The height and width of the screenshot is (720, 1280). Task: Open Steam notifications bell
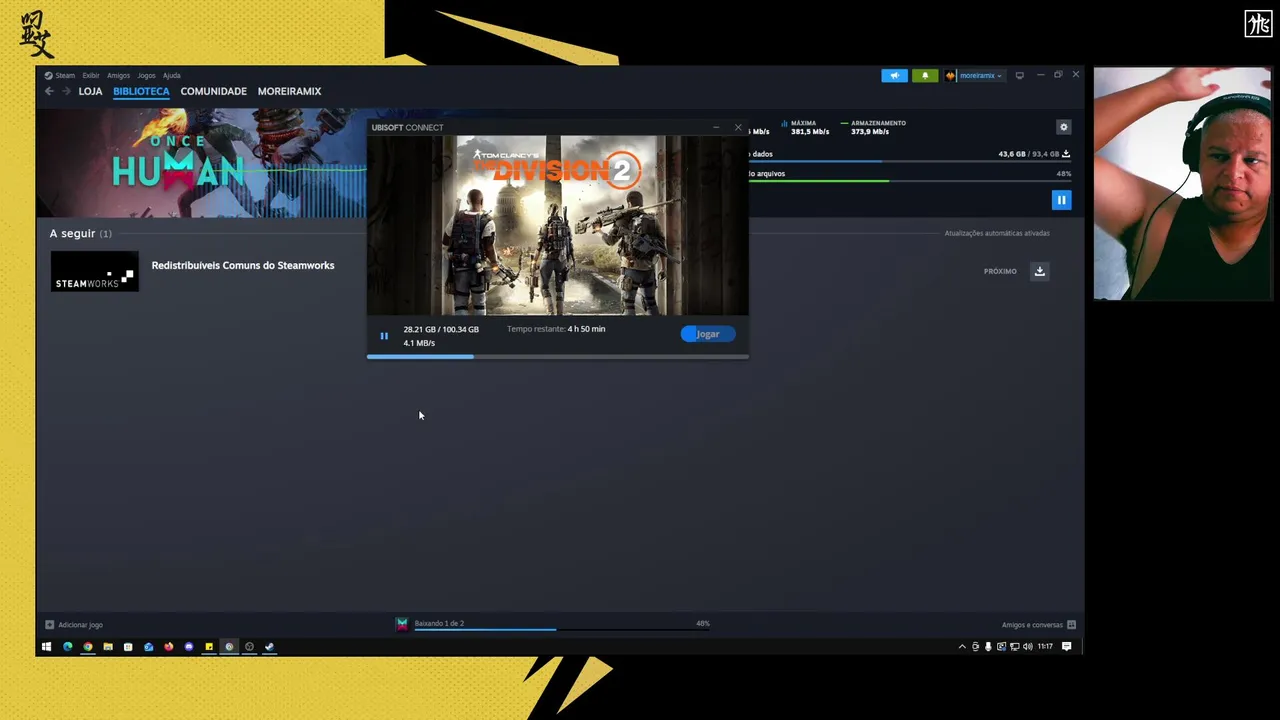(925, 75)
